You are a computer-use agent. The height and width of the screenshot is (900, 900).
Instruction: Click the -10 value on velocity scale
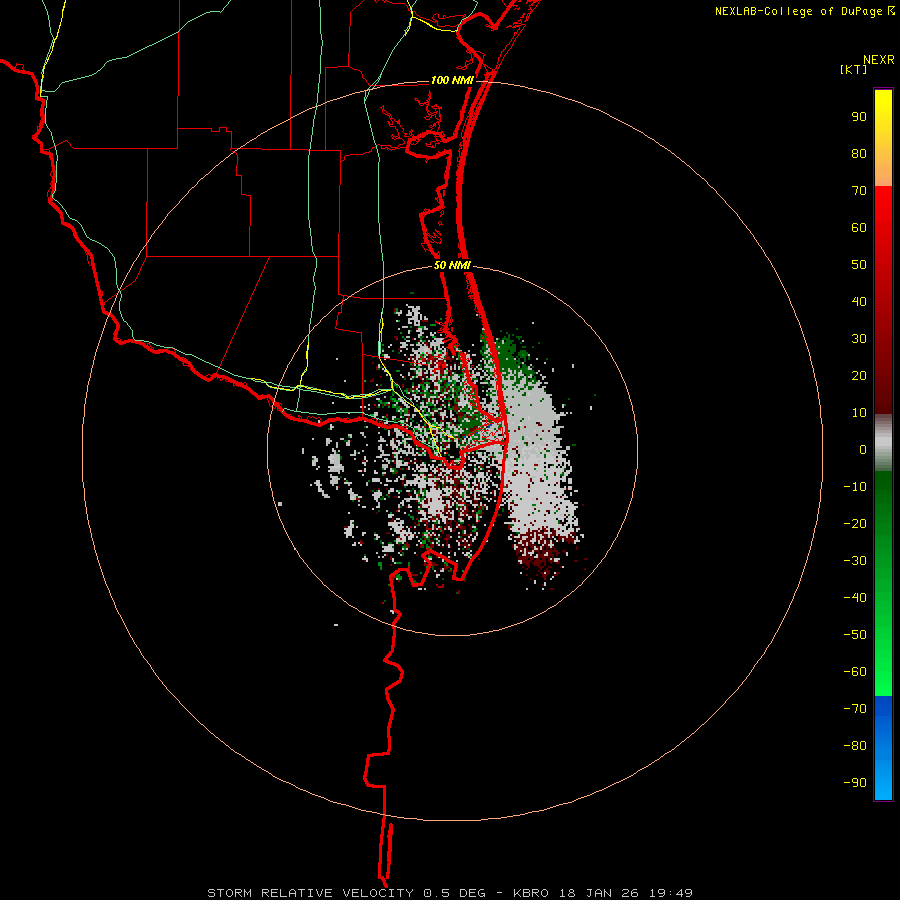point(855,487)
